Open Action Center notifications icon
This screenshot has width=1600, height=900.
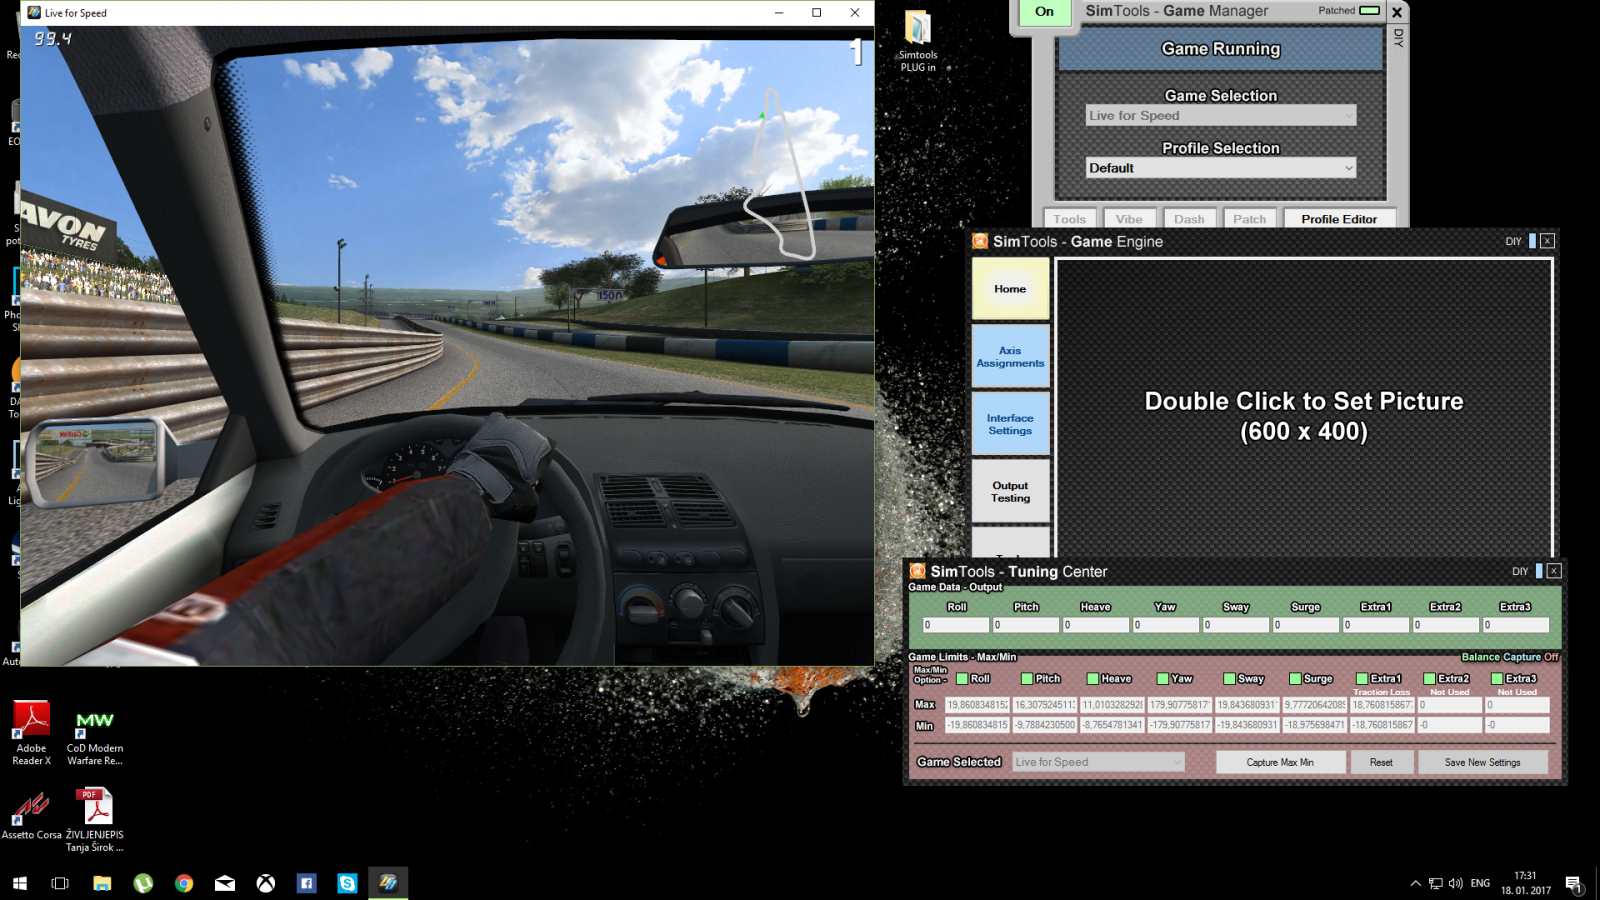1573,883
